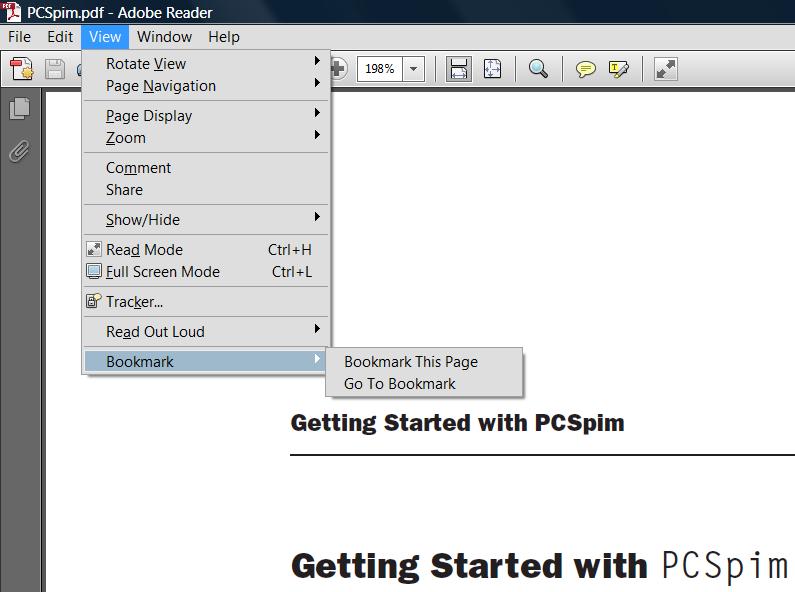Open the Help menu
795x592 pixels.
coord(224,37)
